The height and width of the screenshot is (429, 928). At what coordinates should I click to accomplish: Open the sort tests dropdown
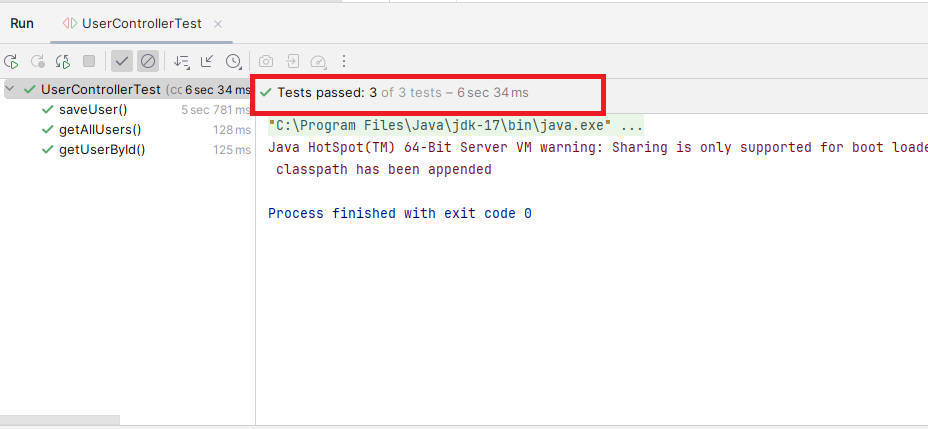(x=182, y=61)
